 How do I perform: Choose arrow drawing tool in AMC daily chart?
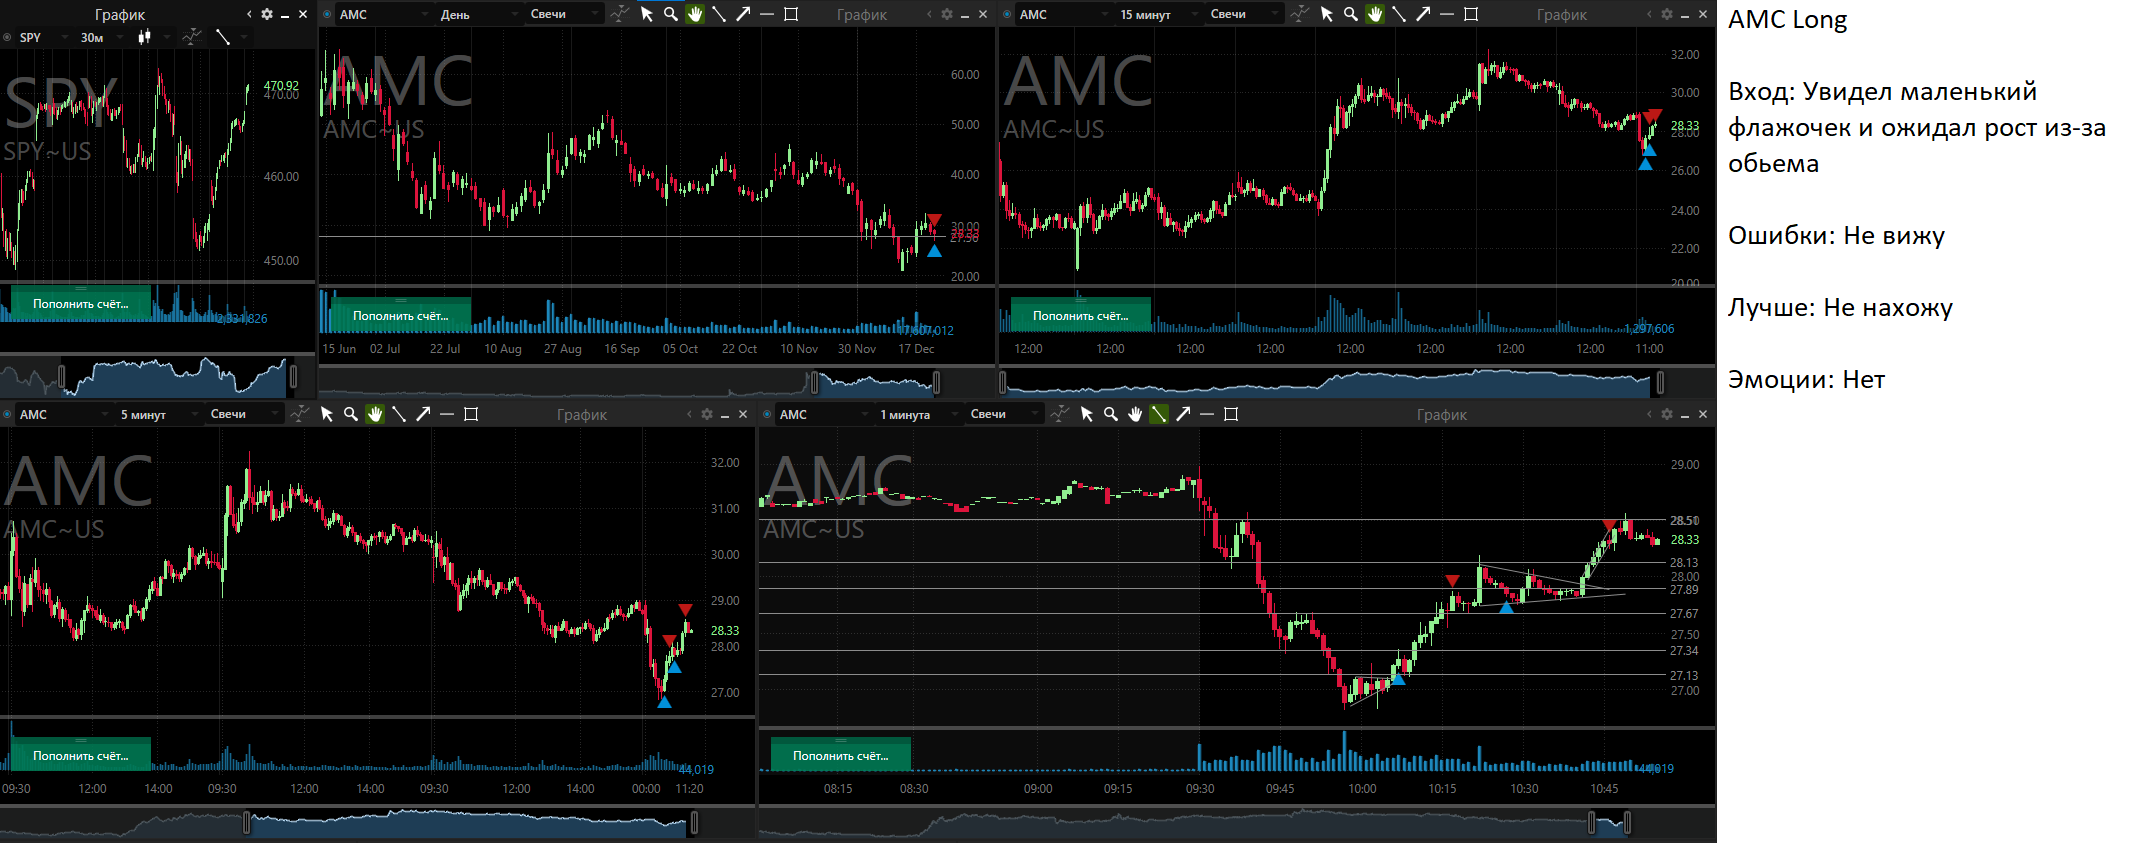click(x=743, y=14)
